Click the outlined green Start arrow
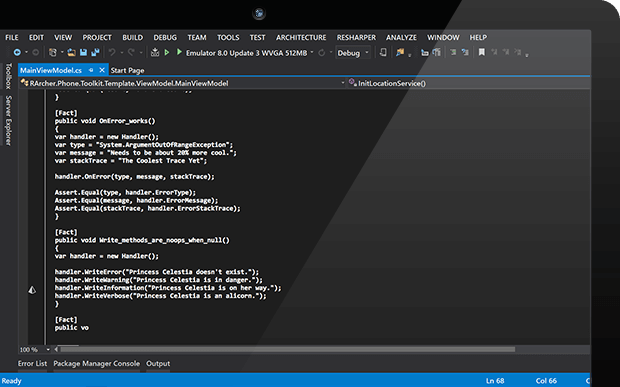 (167, 52)
